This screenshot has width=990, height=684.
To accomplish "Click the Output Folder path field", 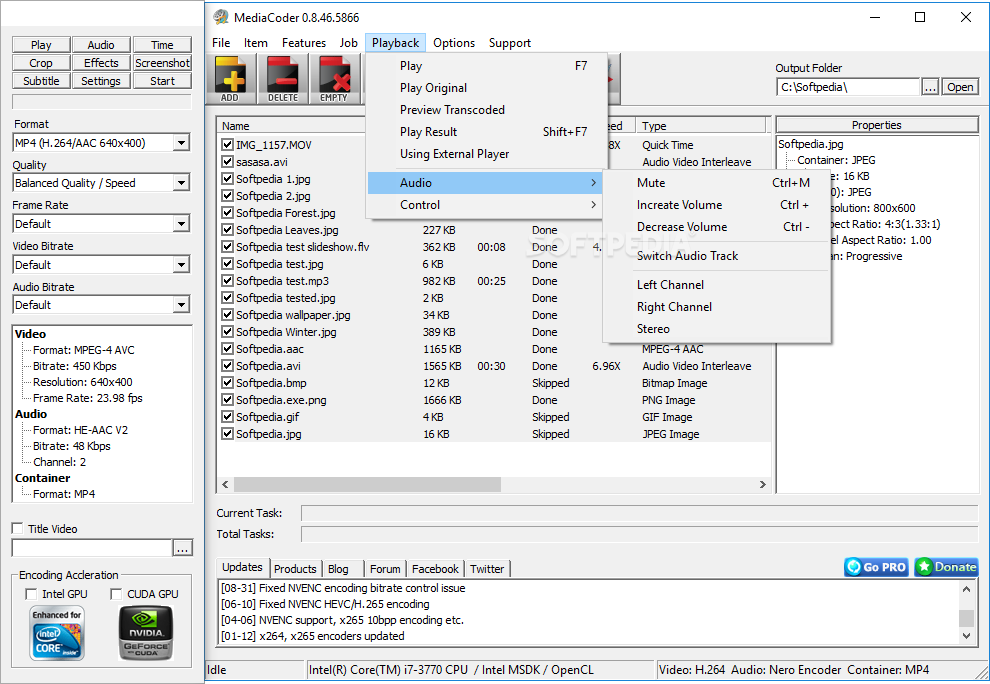I will point(848,87).
